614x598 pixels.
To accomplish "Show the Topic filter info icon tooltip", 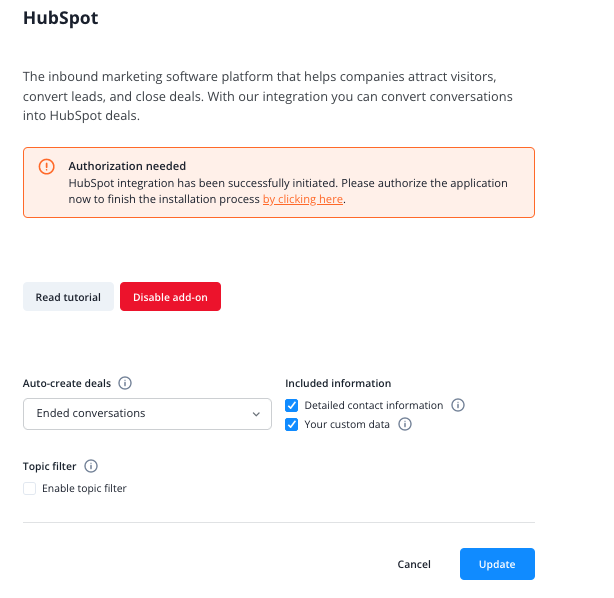I will click(91, 466).
